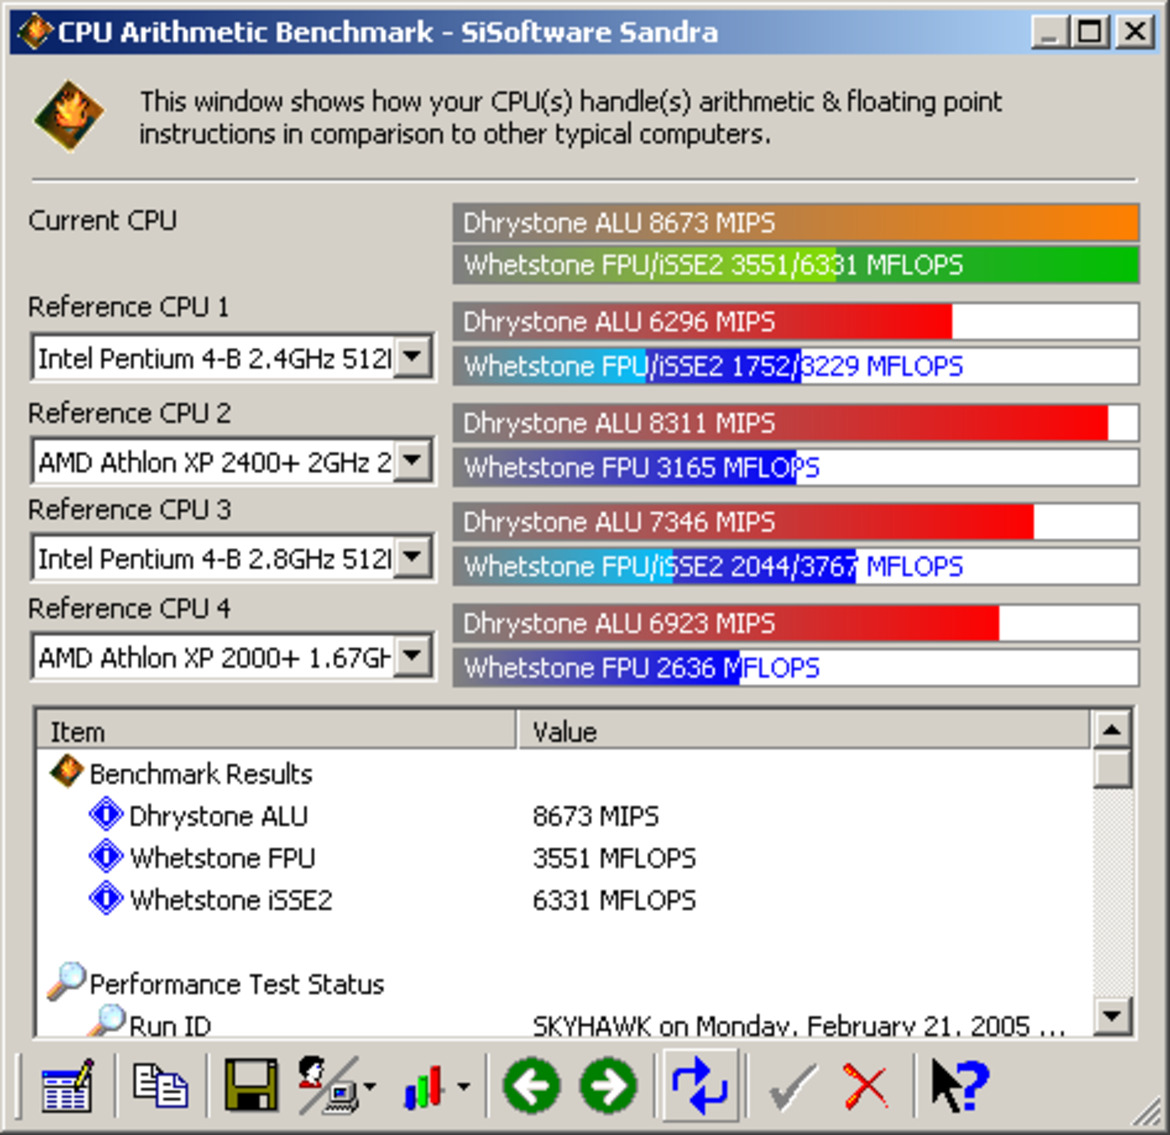
Task: Click the Benchmark Results flame icon
Action: pyautogui.click(x=66, y=772)
